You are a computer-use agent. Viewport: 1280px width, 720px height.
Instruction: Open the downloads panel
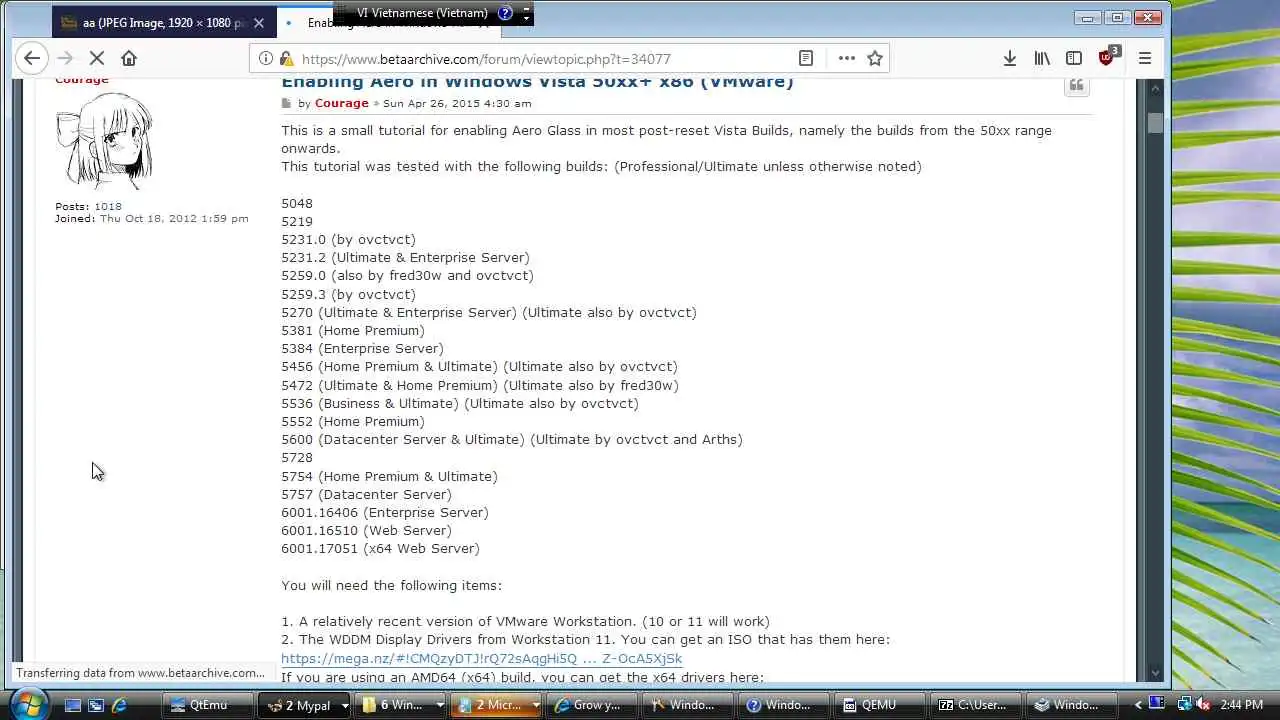(x=1010, y=58)
